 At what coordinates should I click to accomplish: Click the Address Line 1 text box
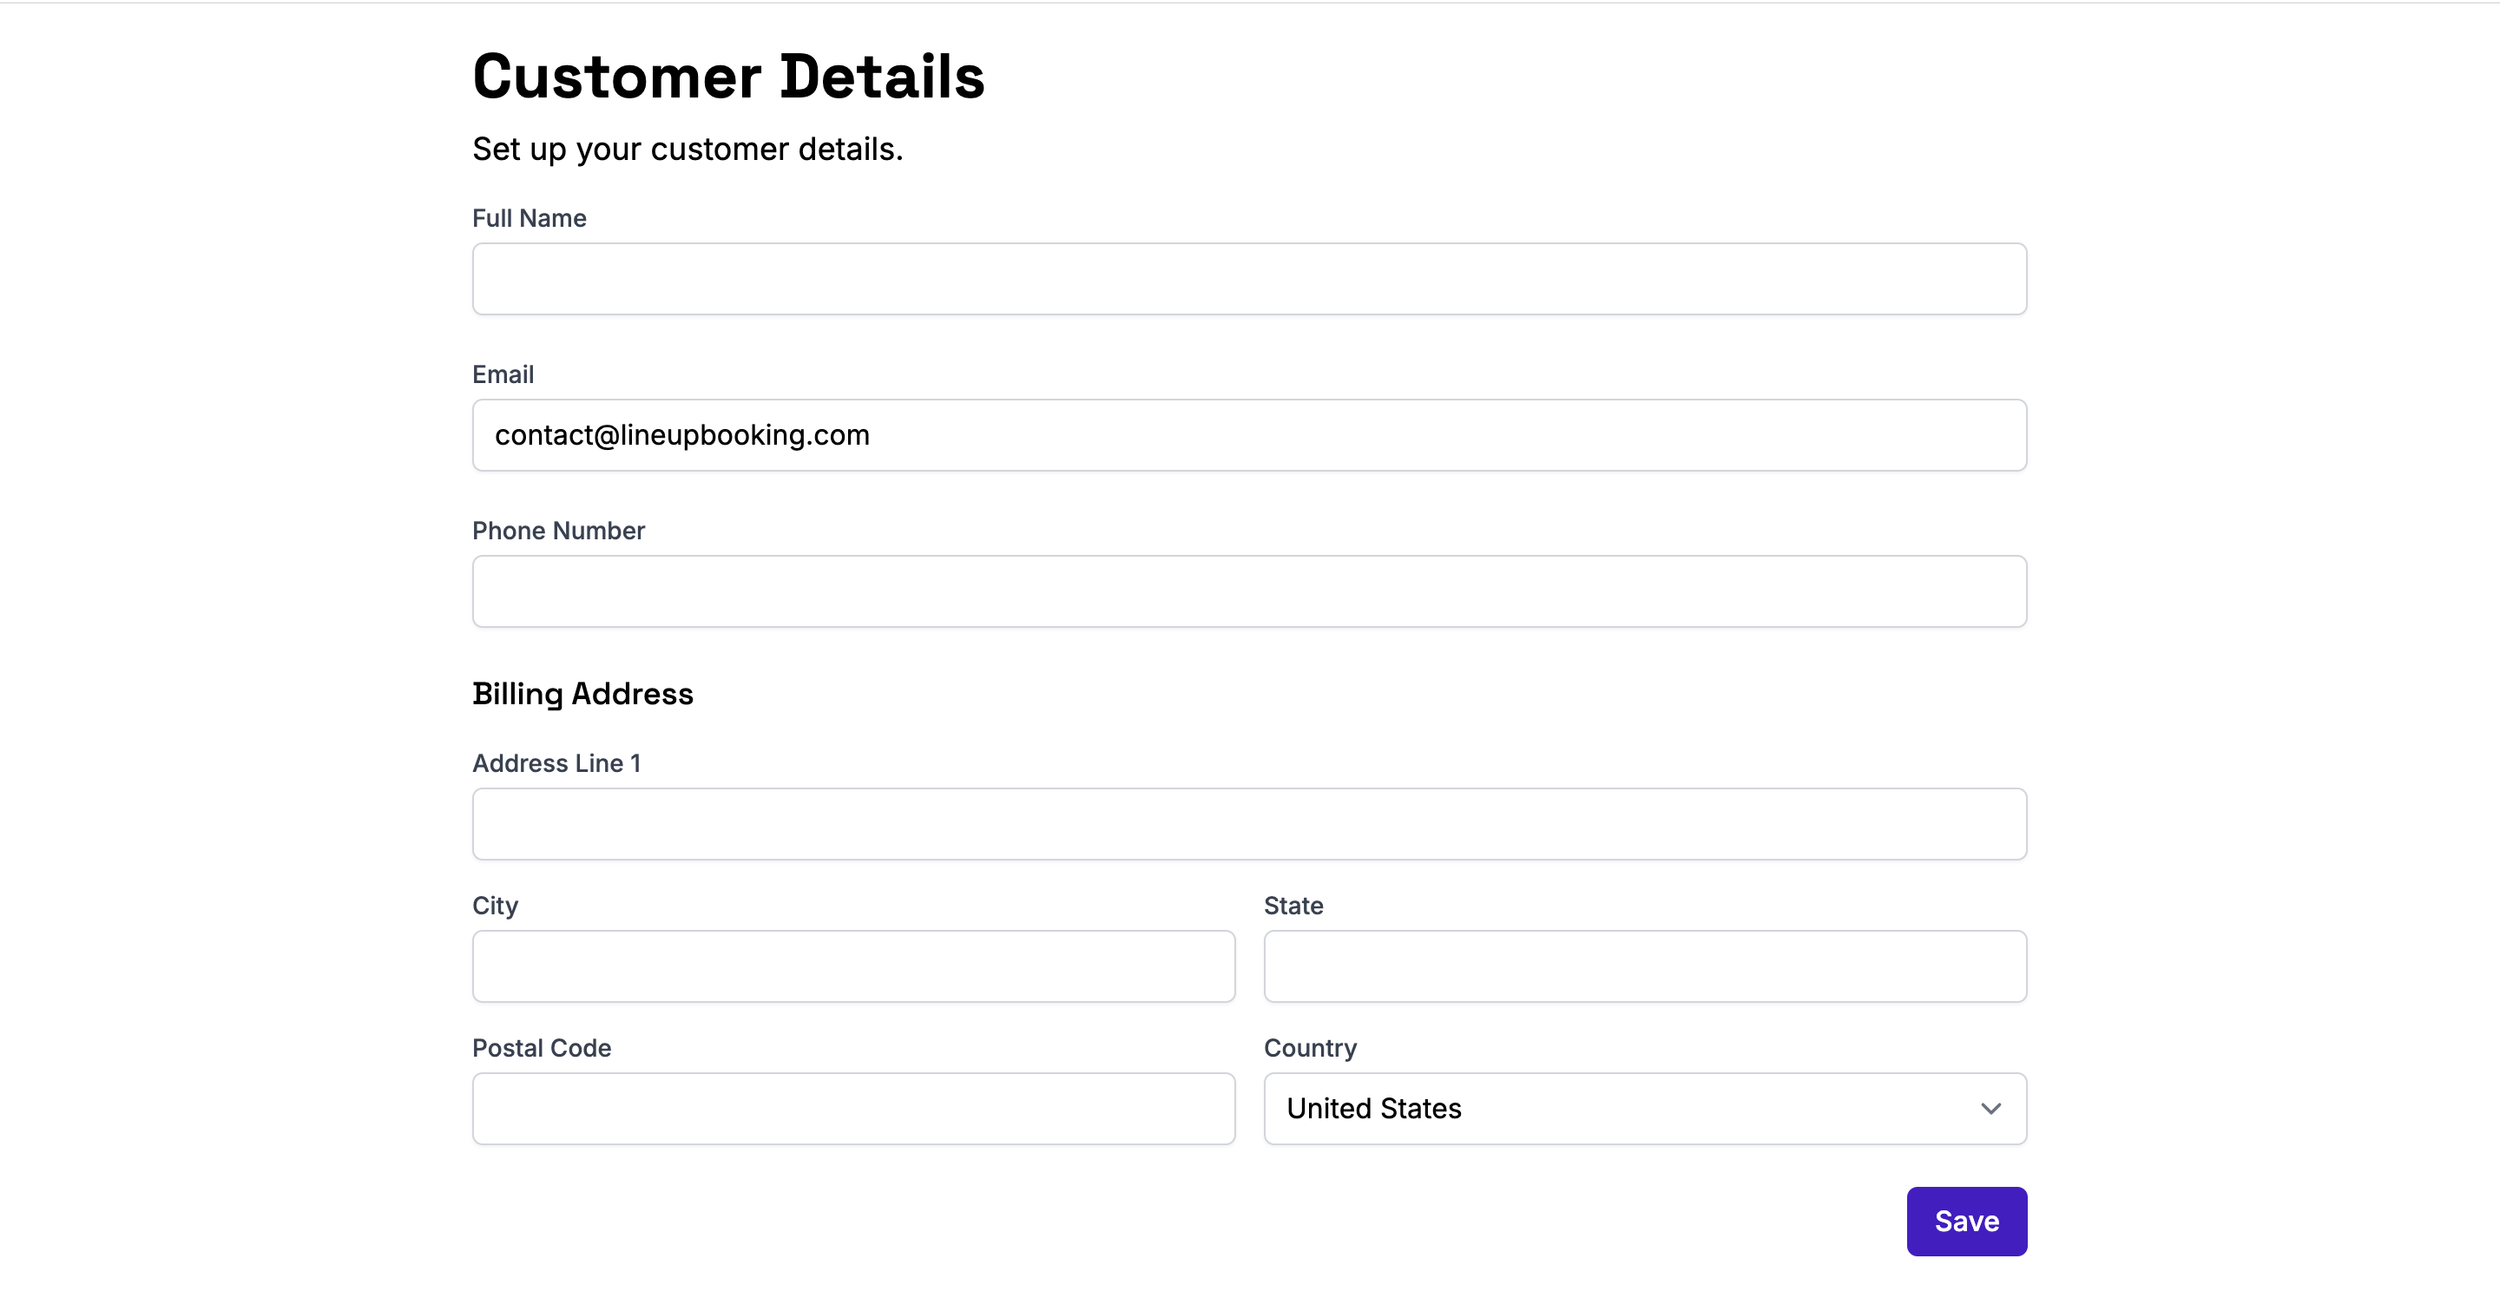coord(1249,824)
